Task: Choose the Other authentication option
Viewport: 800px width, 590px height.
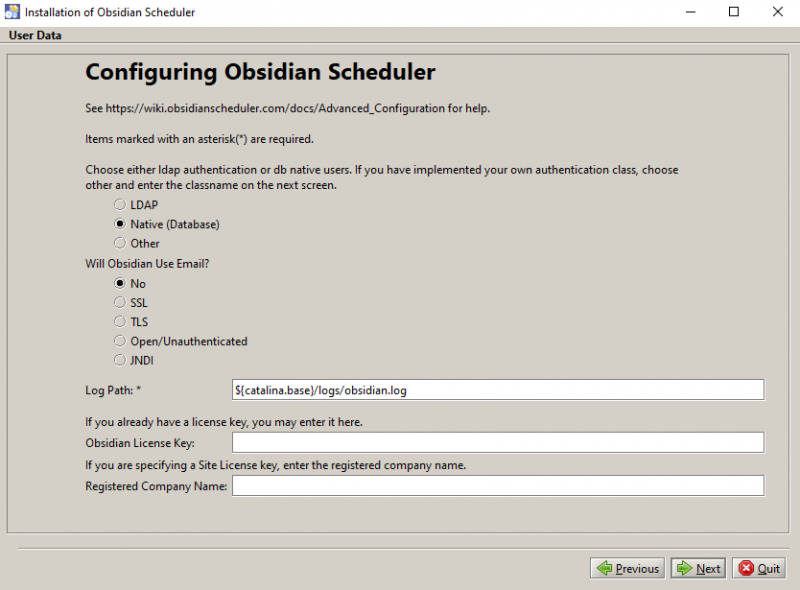Action: pos(120,243)
